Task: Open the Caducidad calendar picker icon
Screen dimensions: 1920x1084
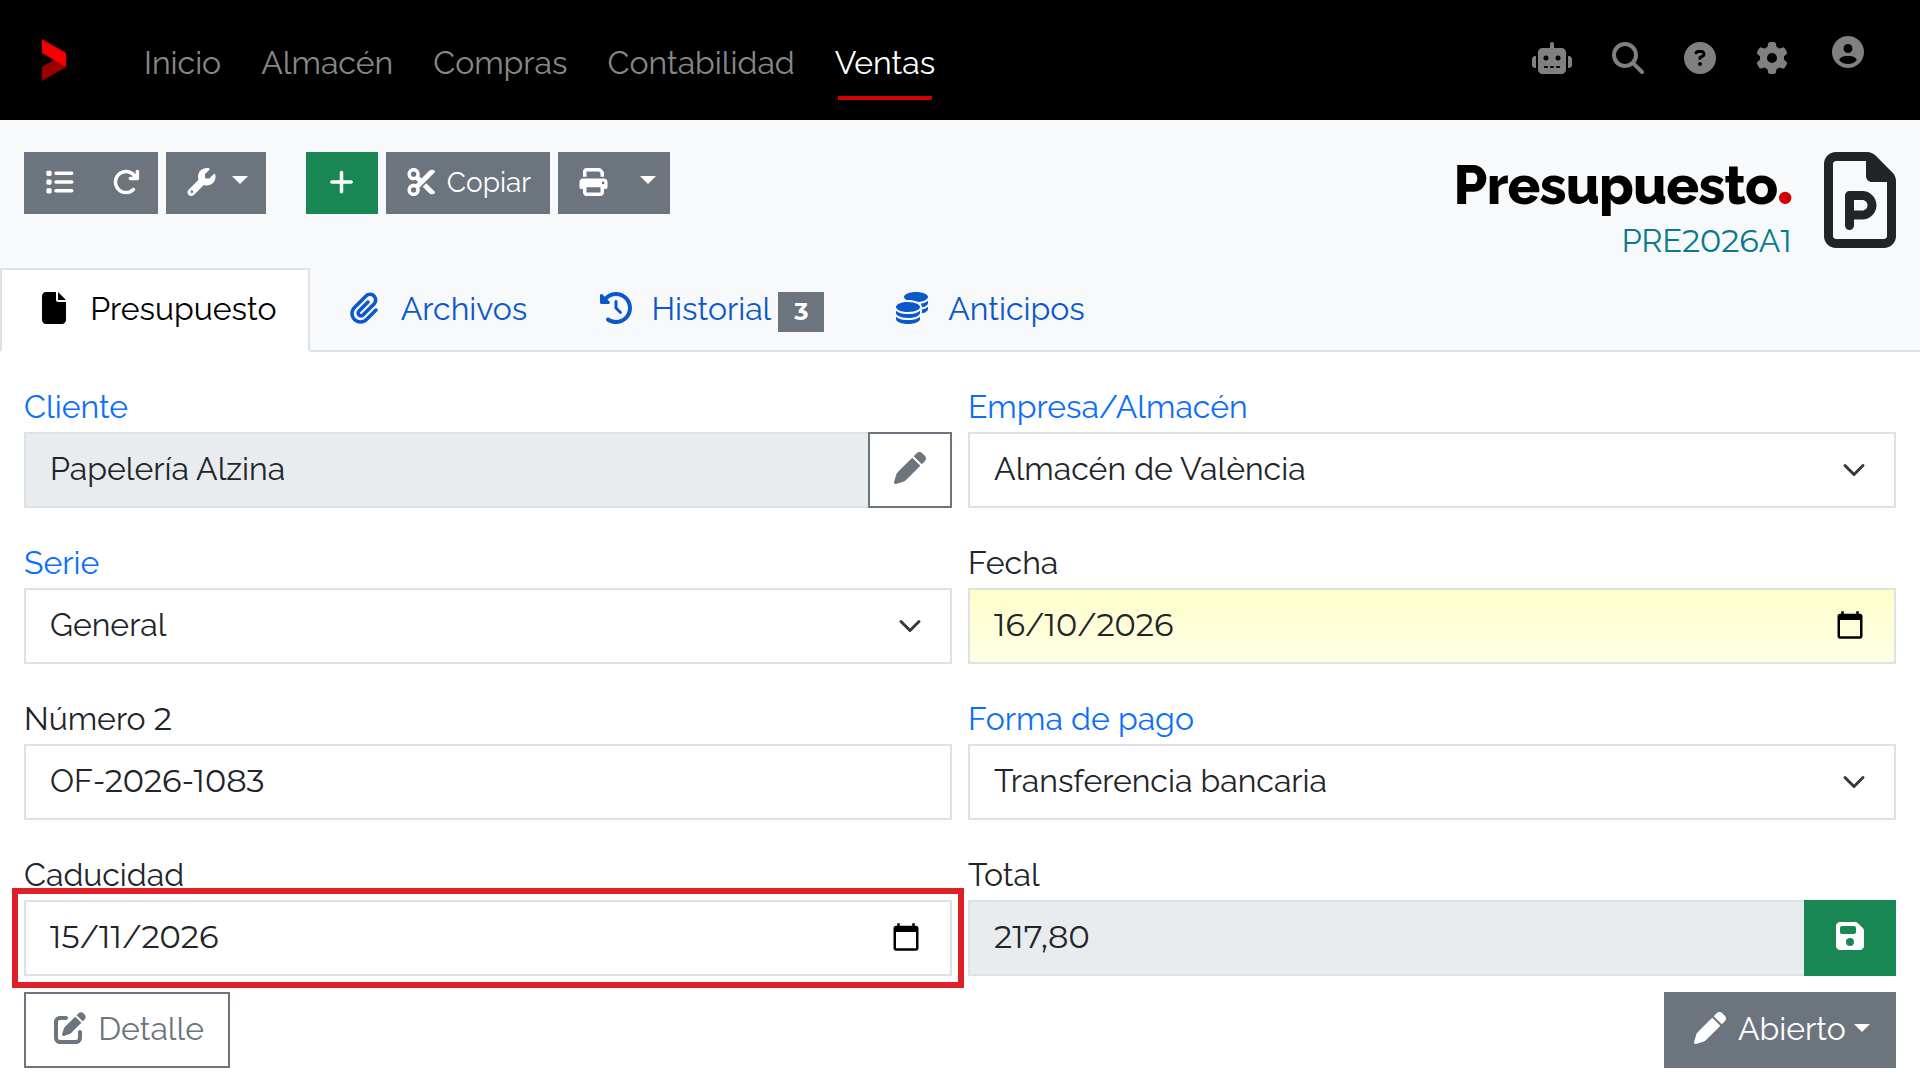Action: point(906,938)
